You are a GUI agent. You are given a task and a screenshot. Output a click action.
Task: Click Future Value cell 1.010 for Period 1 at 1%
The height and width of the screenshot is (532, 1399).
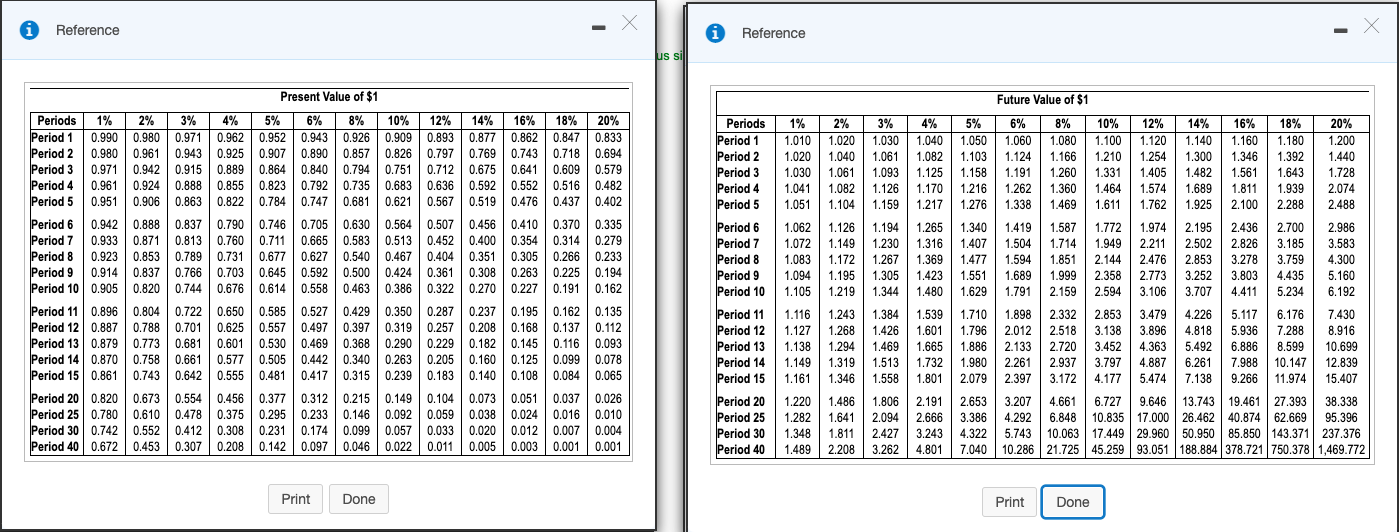coord(798,140)
